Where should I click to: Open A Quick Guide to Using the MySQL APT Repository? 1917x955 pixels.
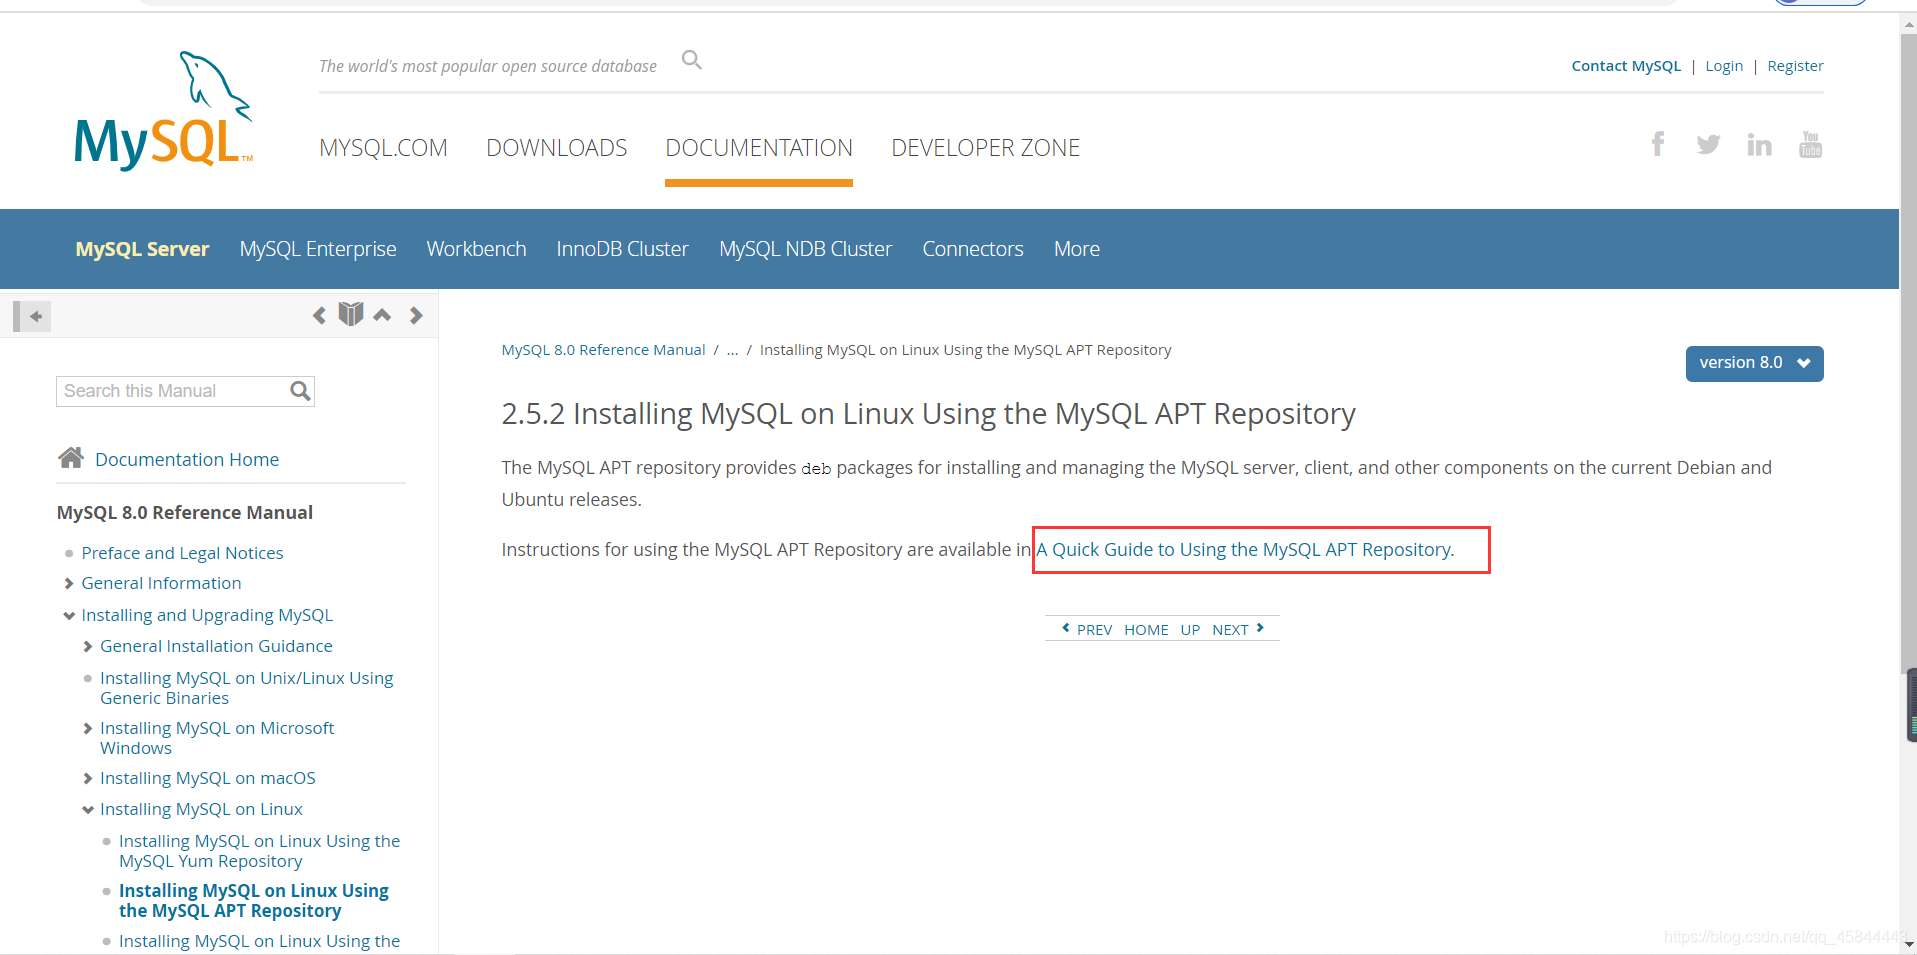[1244, 550]
